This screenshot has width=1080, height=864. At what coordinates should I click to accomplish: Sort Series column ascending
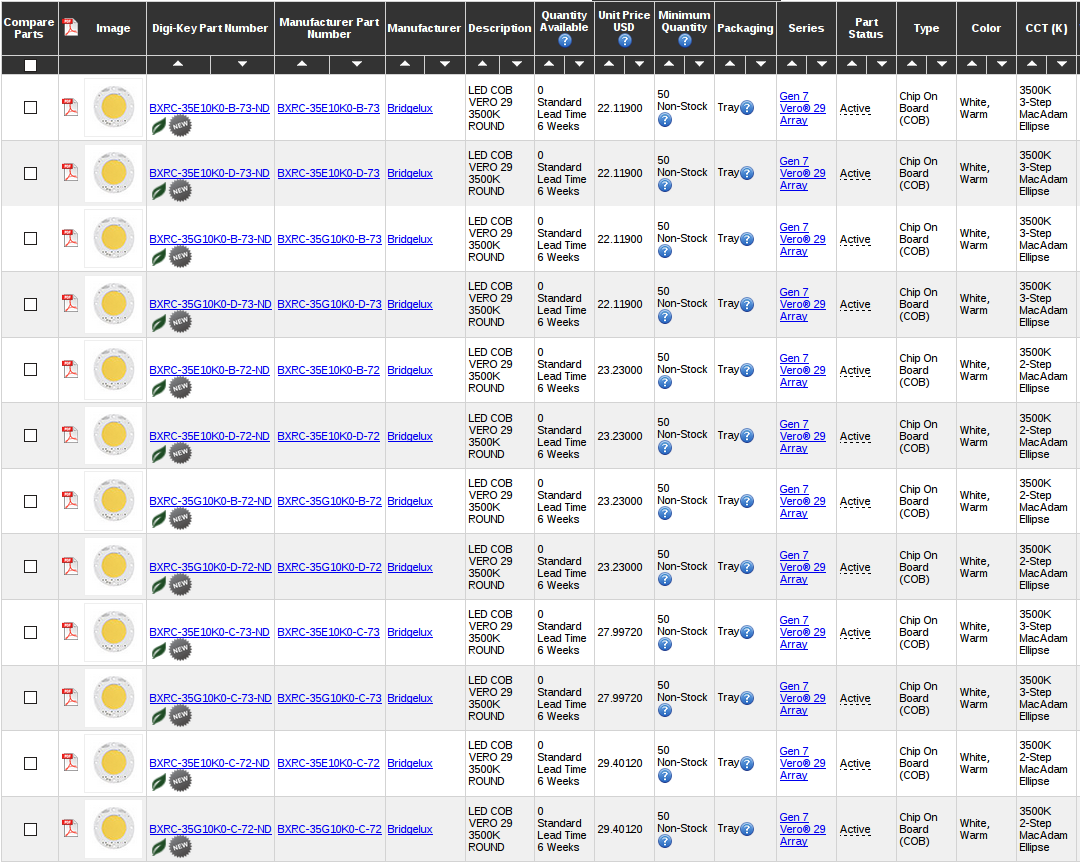[791, 64]
